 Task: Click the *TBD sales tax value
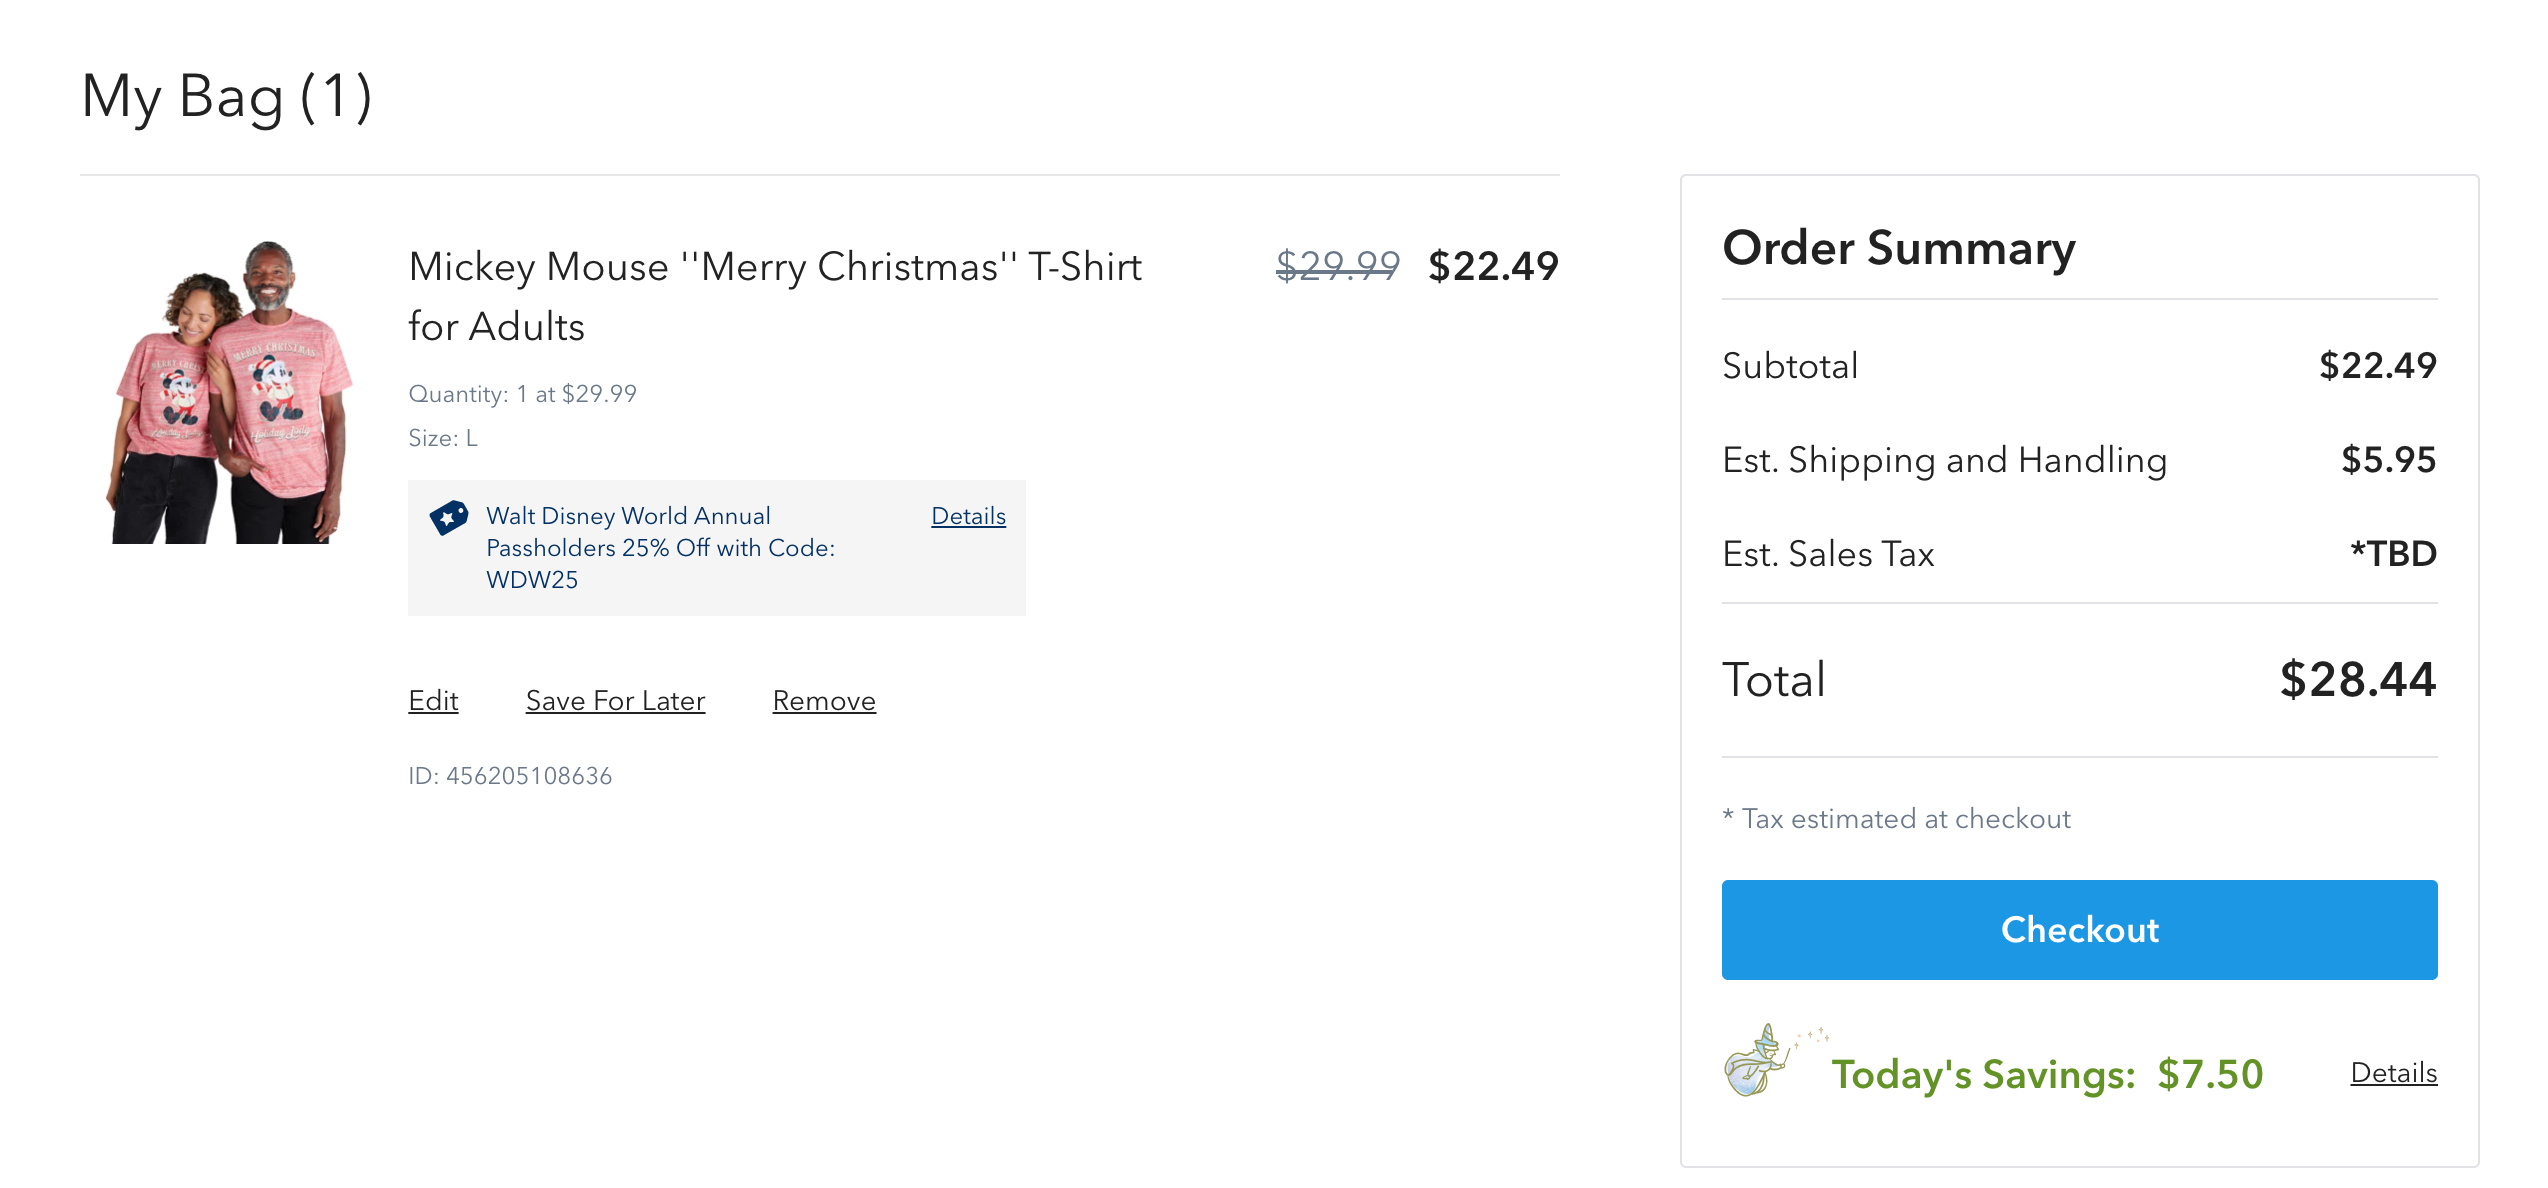tap(2392, 554)
